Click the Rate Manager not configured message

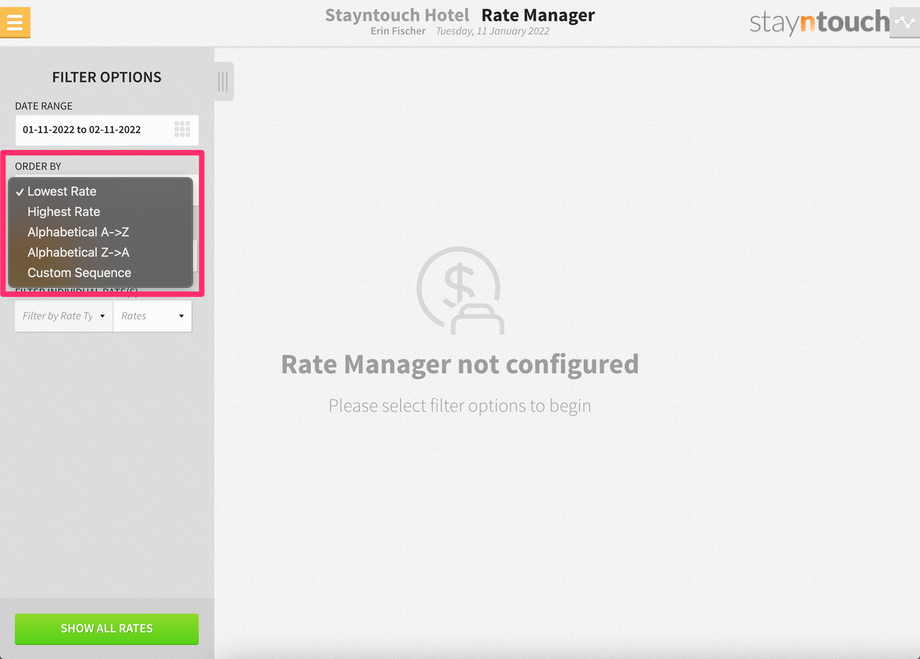point(460,364)
